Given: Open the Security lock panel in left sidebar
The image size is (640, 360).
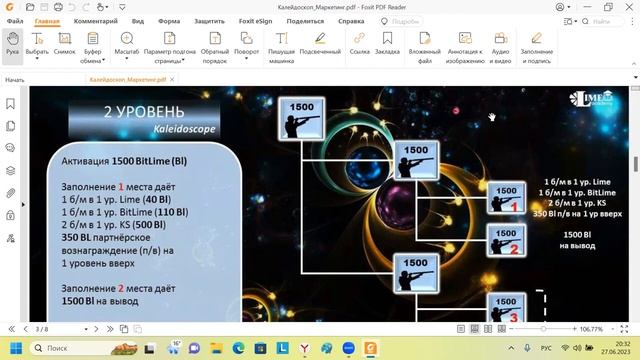Looking at the screenshot, I should tap(11, 216).
